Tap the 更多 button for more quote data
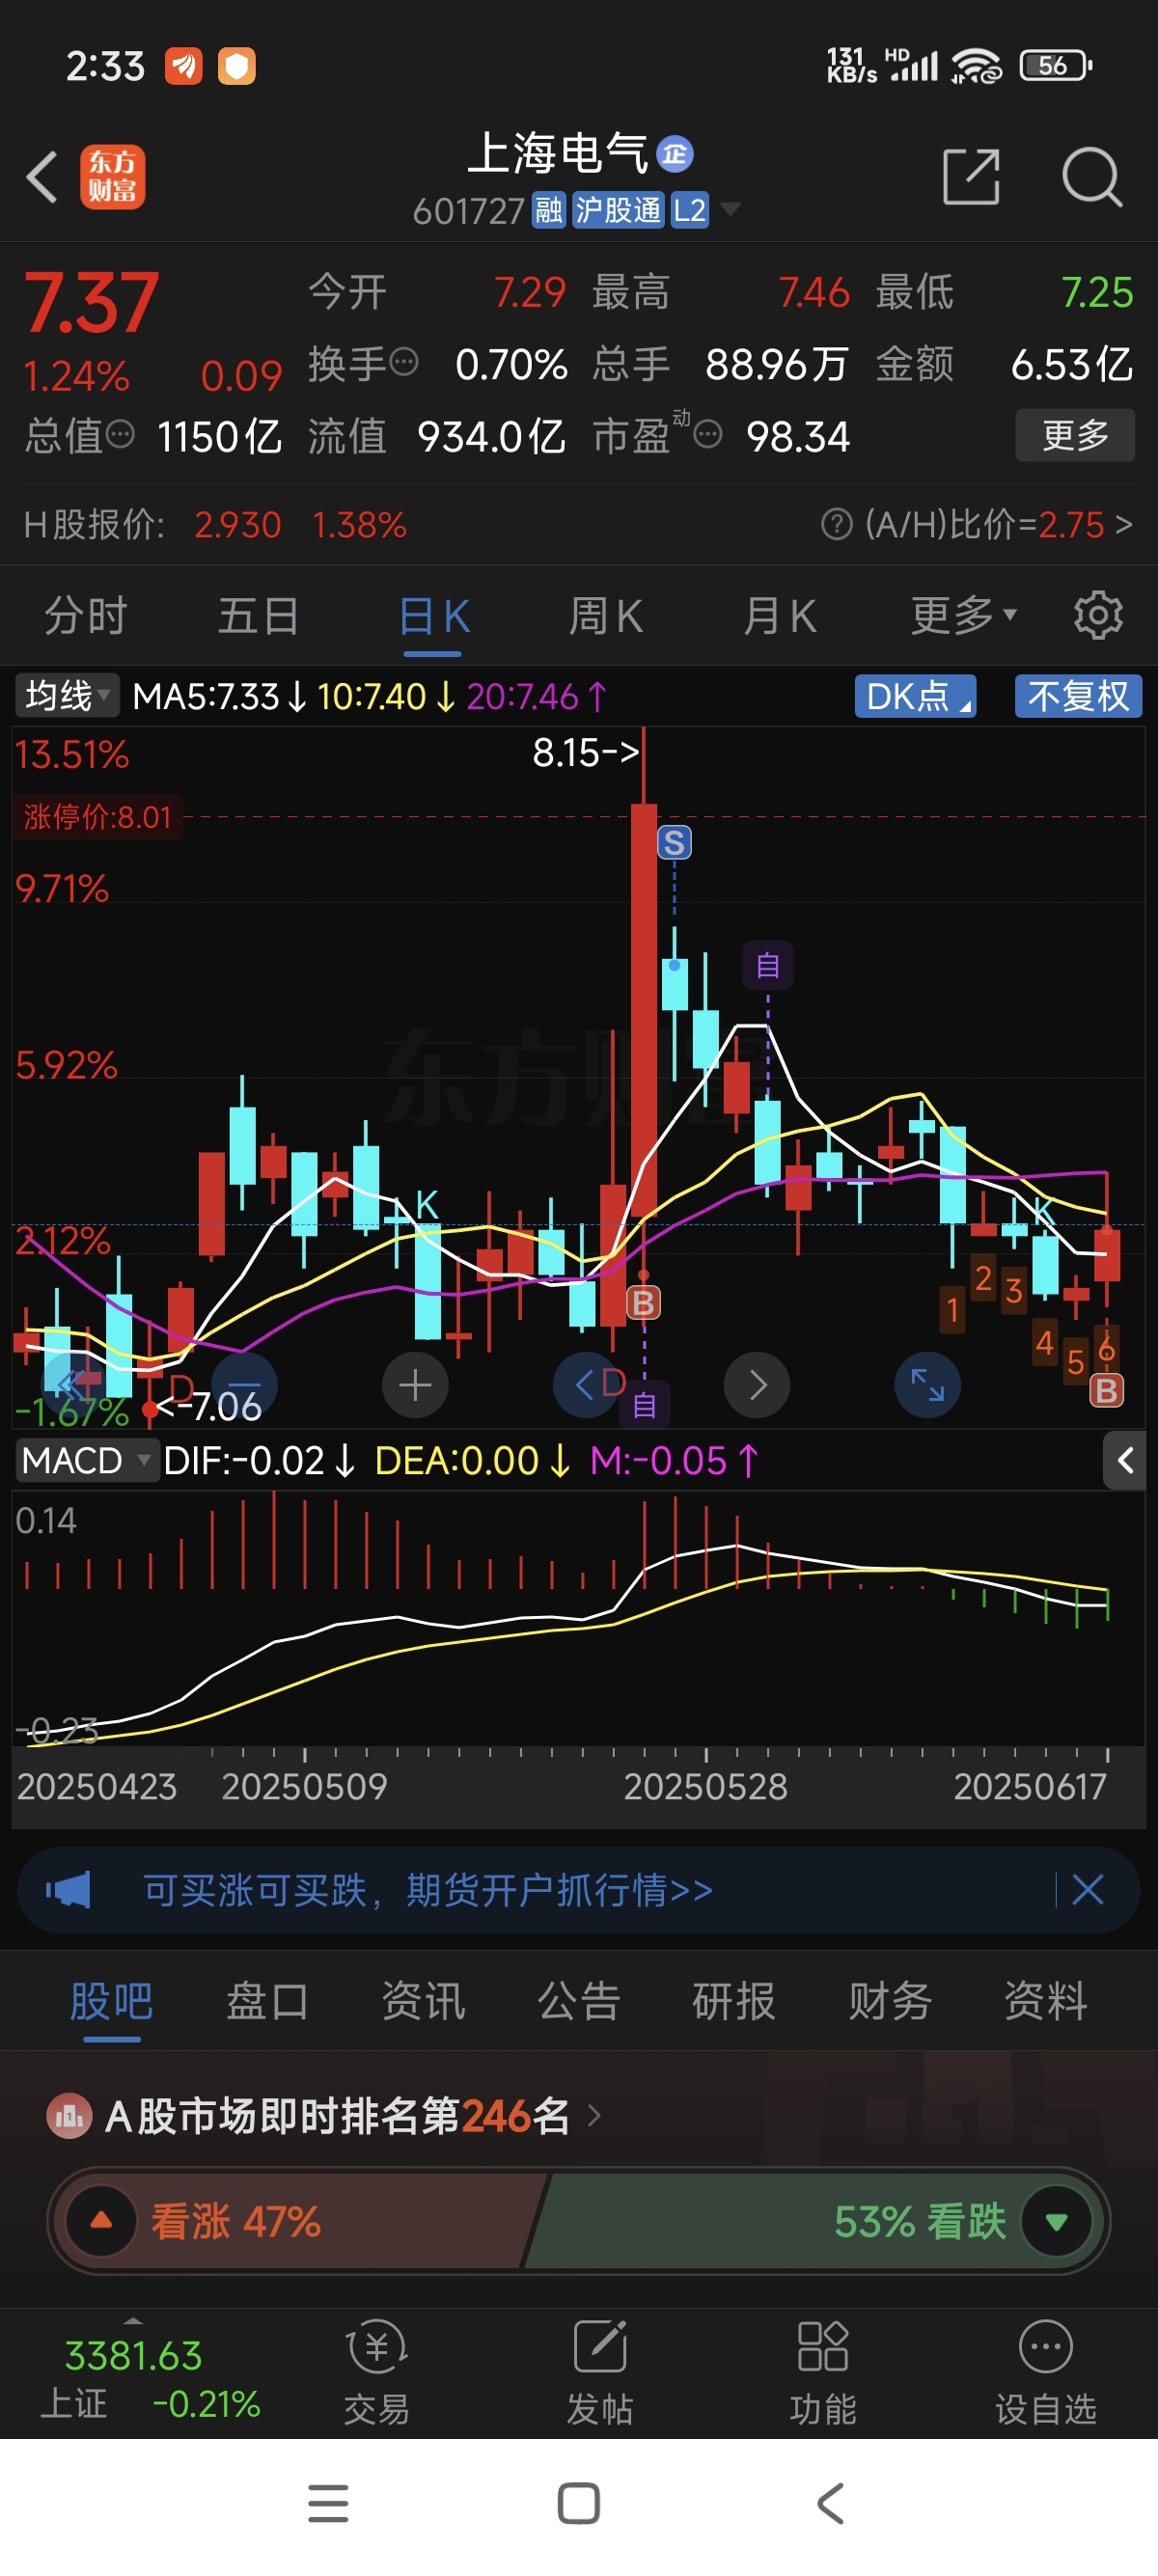 point(1075,435)
